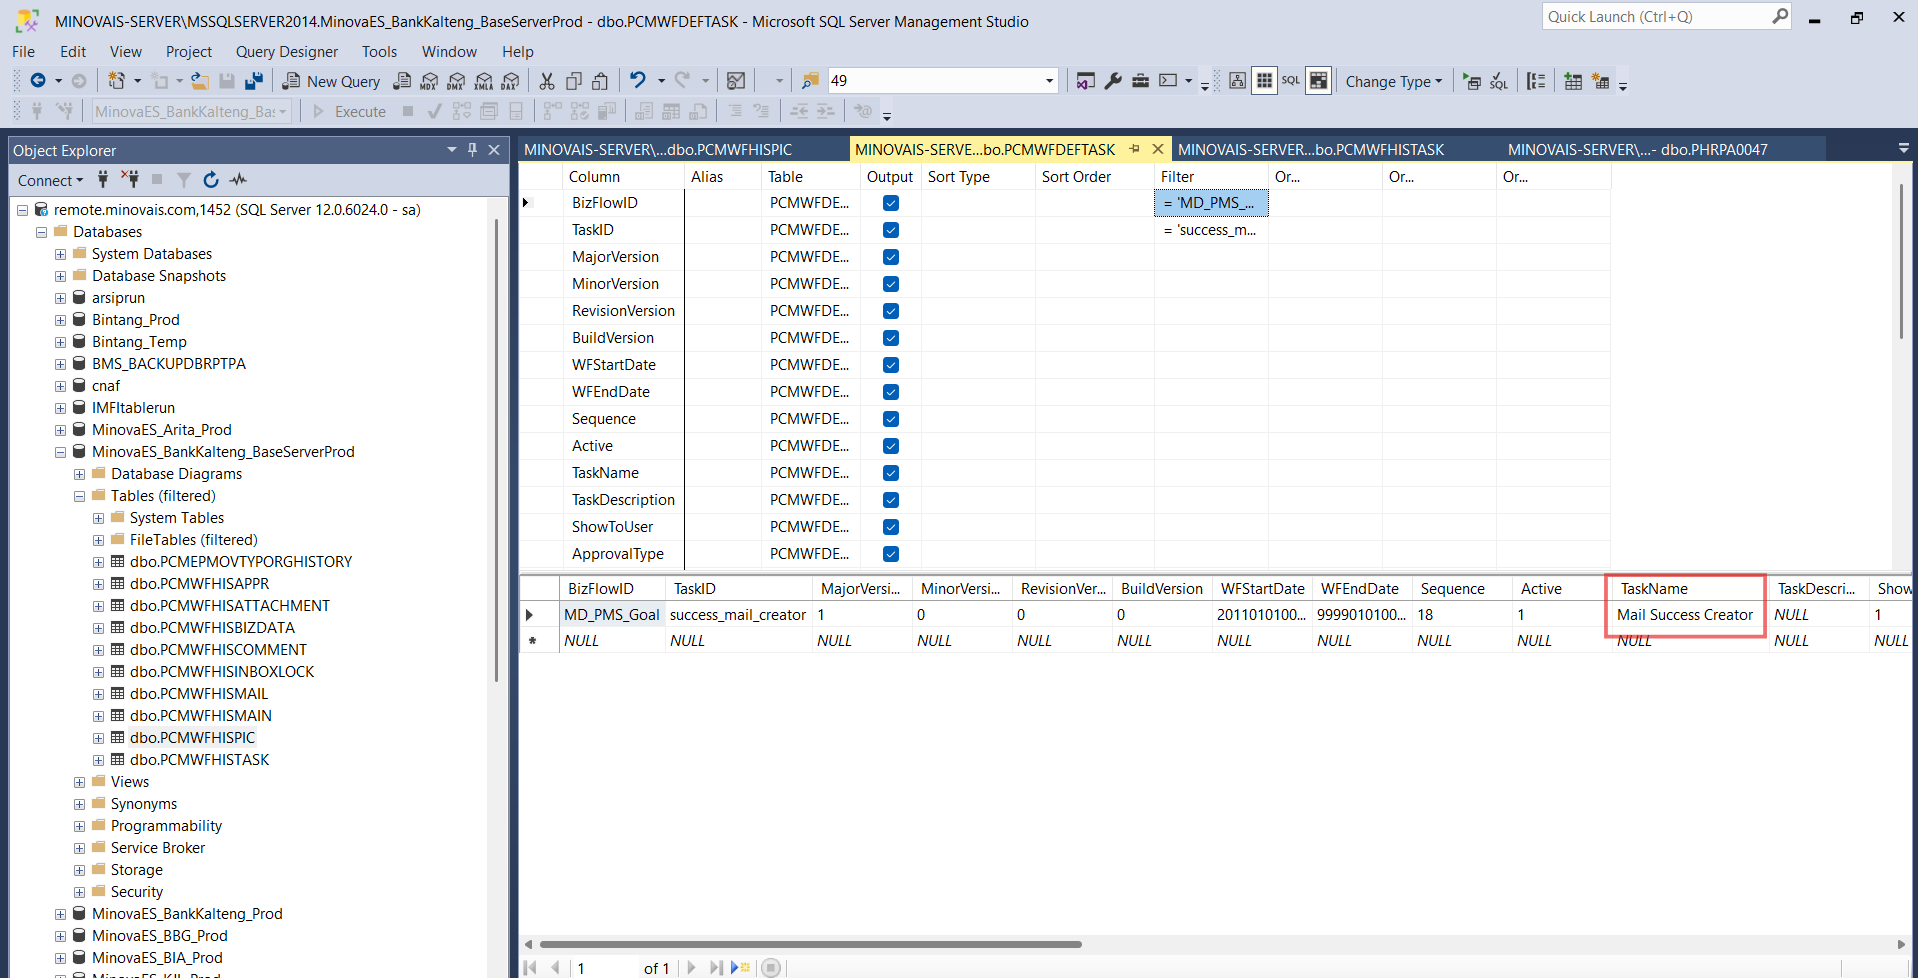Collapse the MinovaES_BankKalteng_BaseServerProd node
Viewport: 1918px width, 978px height.
point(60,452)
